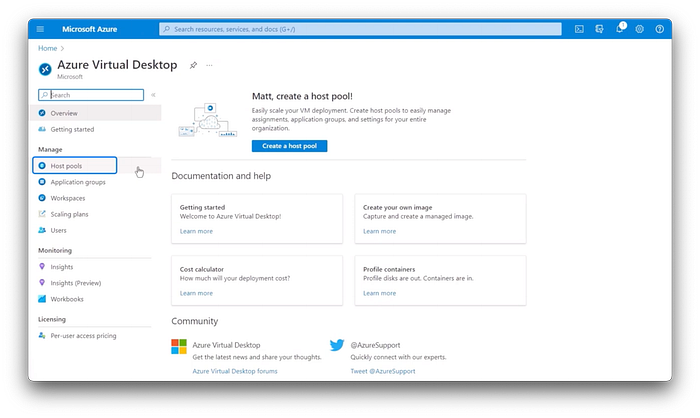Screen dimensions: 700x418
Task: Click 'Profile containers' card title
Action: [389, 269]
